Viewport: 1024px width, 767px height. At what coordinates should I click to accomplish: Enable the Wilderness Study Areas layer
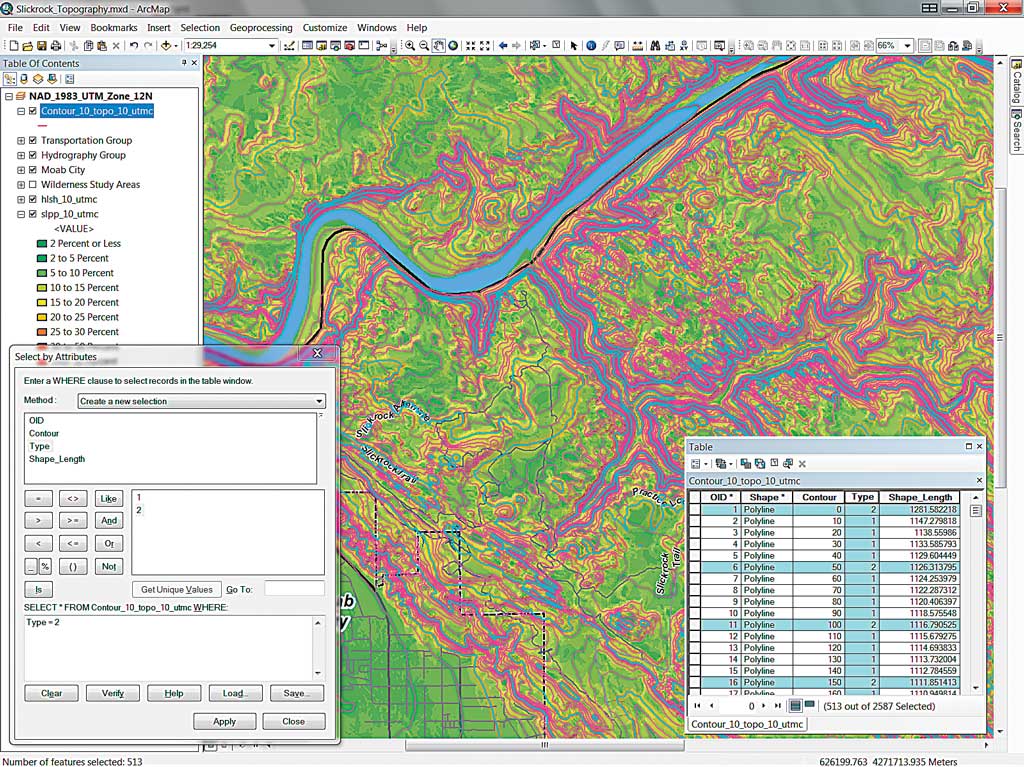click(33, 185)
